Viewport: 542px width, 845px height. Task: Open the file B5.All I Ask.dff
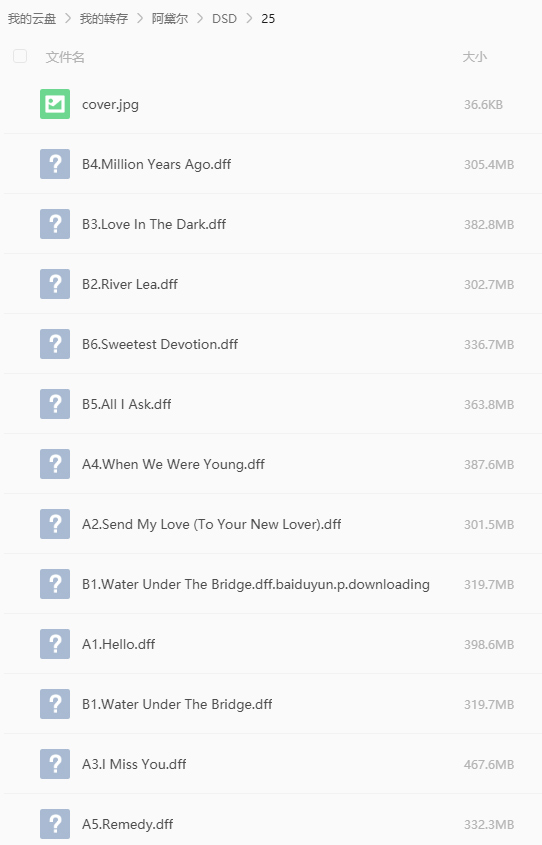click(127, 404)
